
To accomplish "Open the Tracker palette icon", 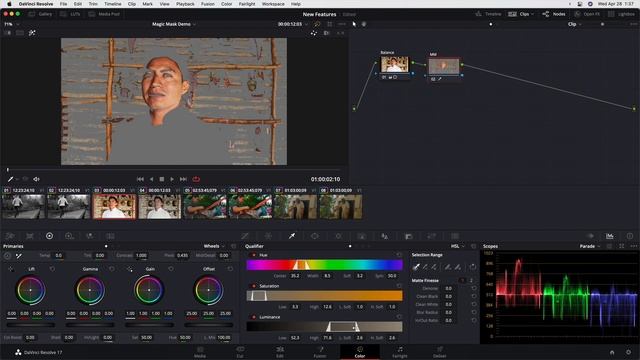I will pos(338,236).
